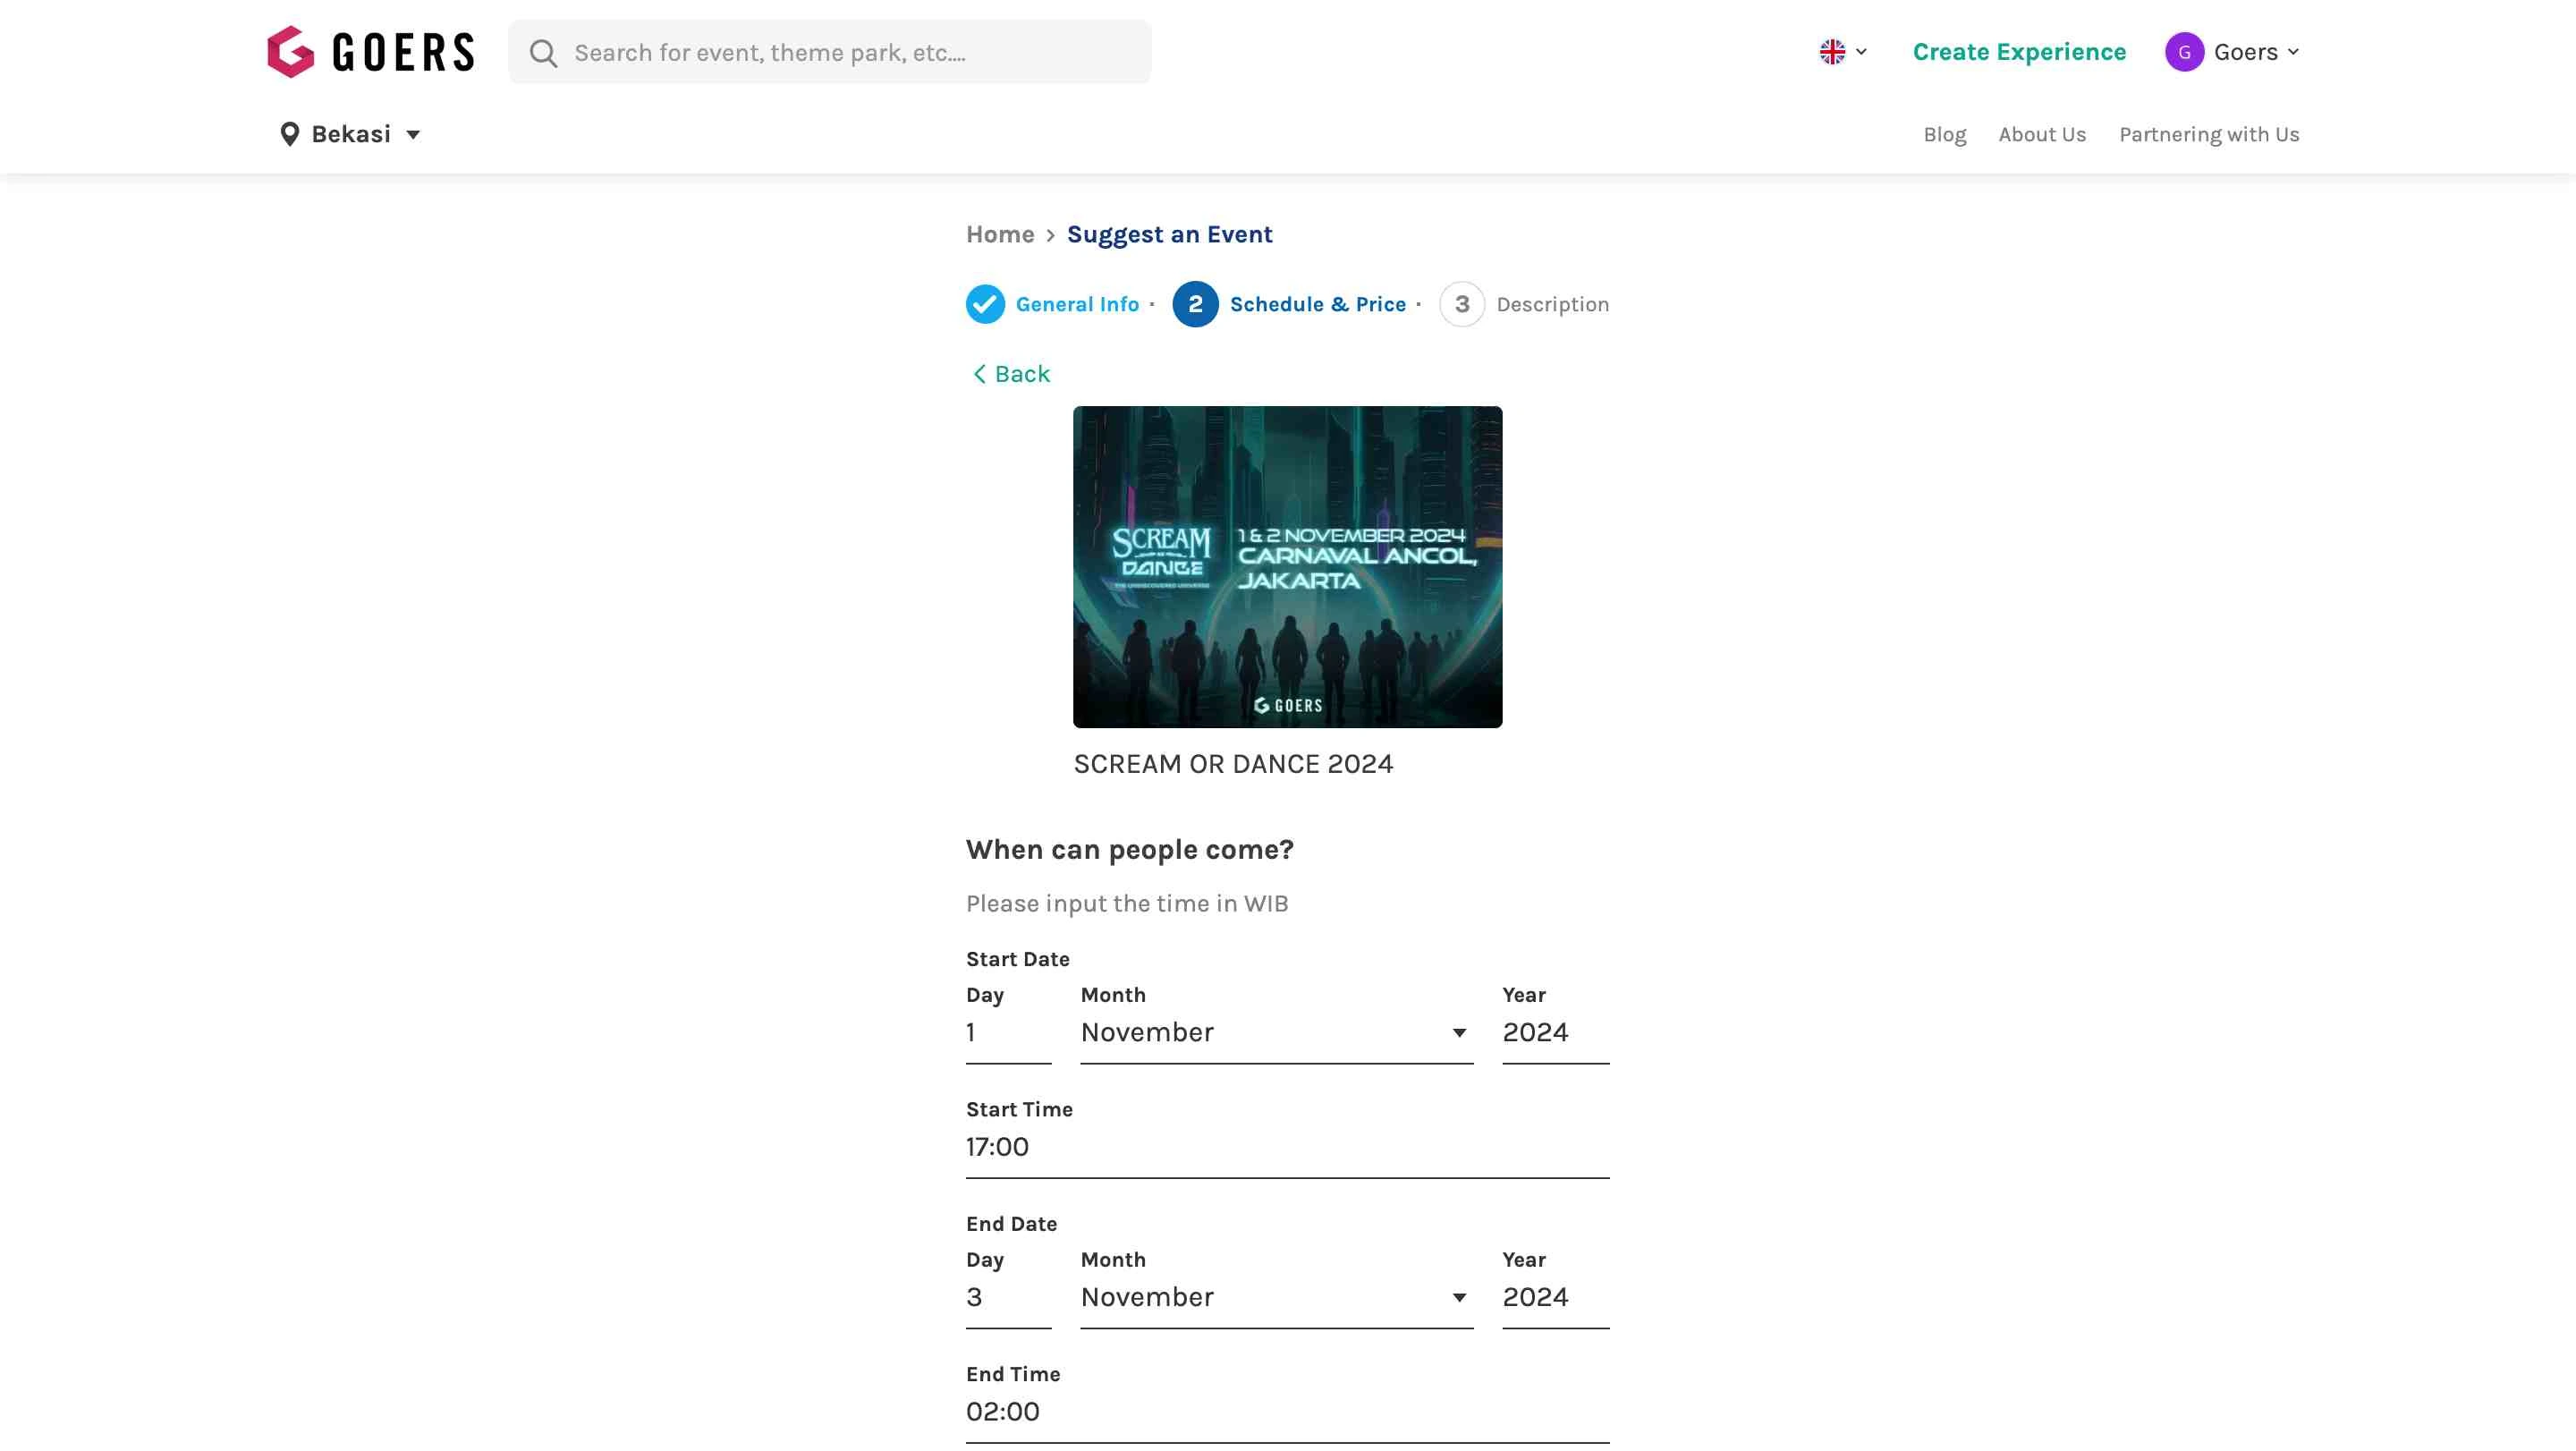This screenshot has width=2576, height=1451.
Task: Click the SCREAM OR DANCE 2024 title
Action: (x=1233, y=764)
